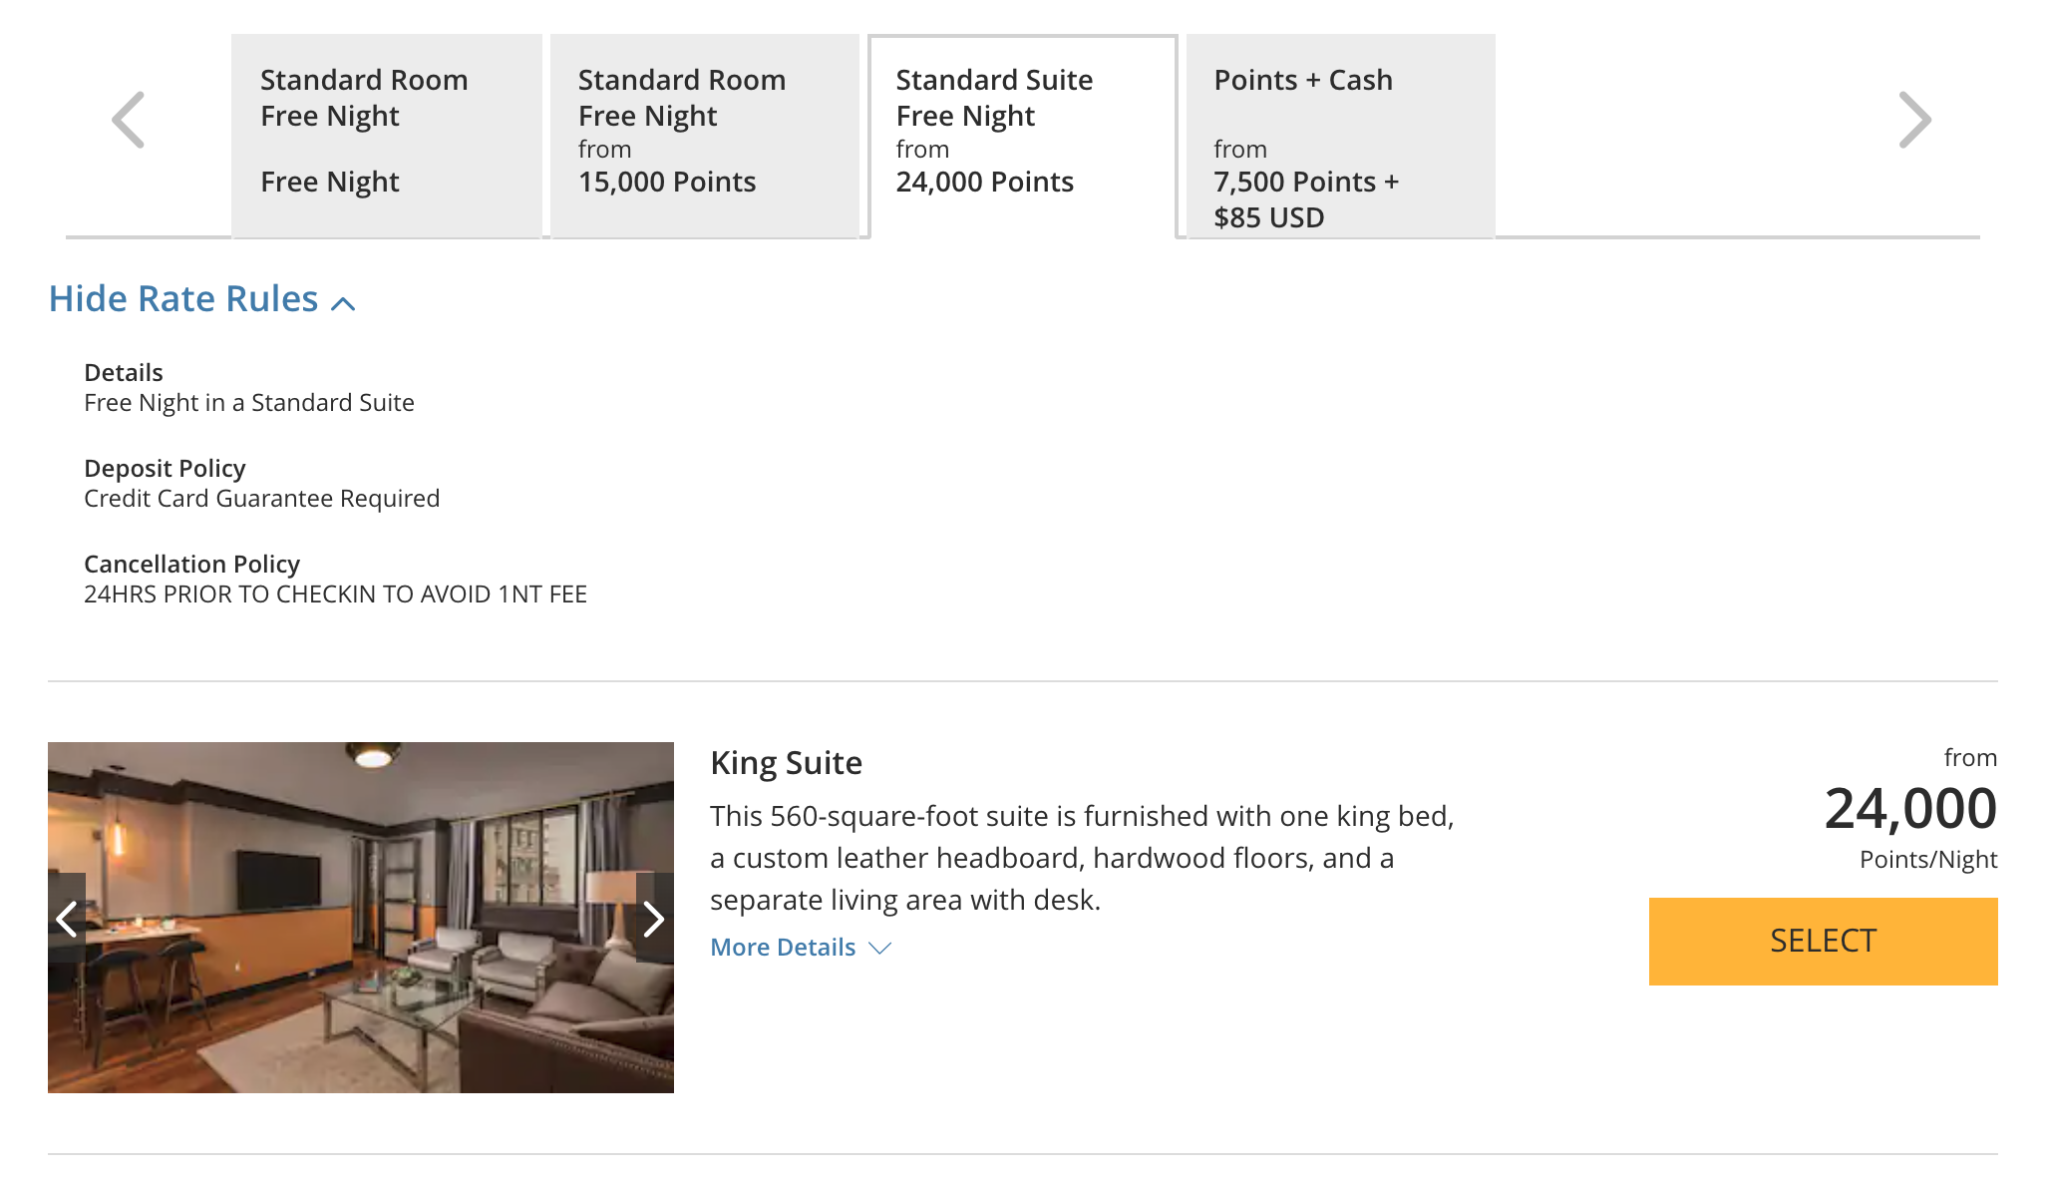Expand More Details for the King Suite
The width and height of the screenshot is (2048, 1183).
pos(782,947)
